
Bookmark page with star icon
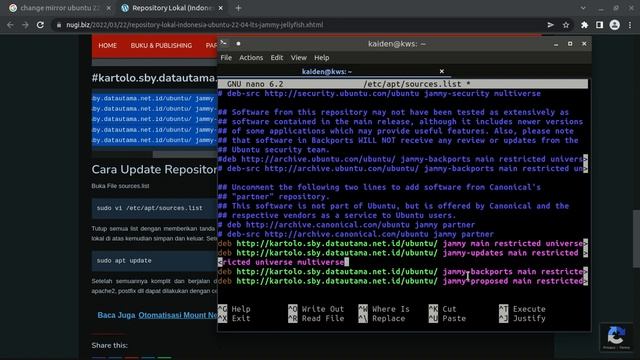(566, 25)
